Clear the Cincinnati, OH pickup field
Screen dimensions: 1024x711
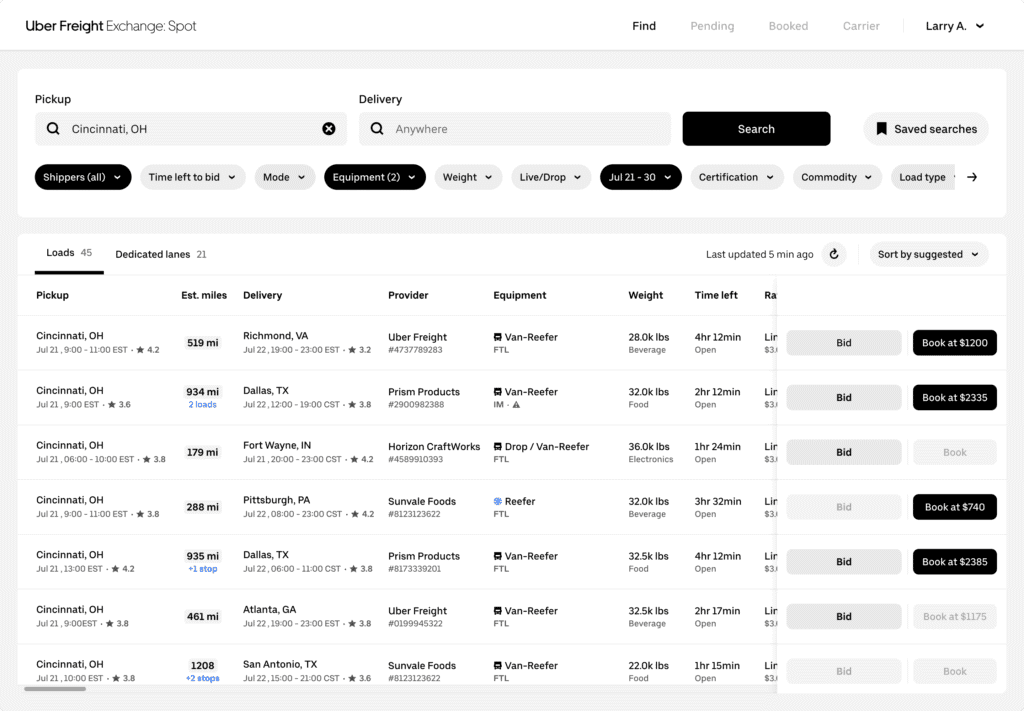coord(328,129)
